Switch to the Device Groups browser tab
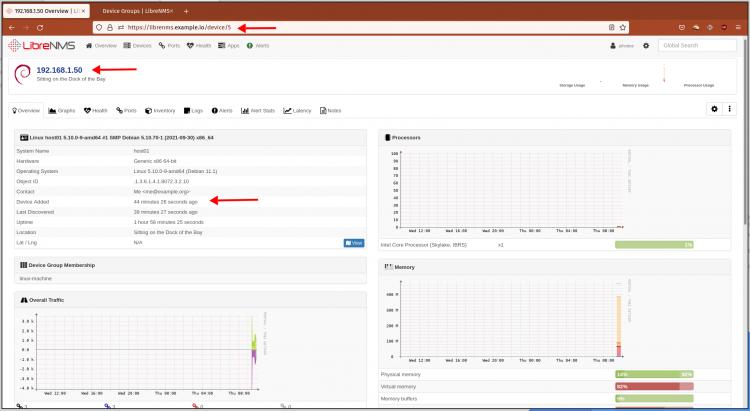Image resolution: width=750 pixels, height=411 pixels. point(136,10)
